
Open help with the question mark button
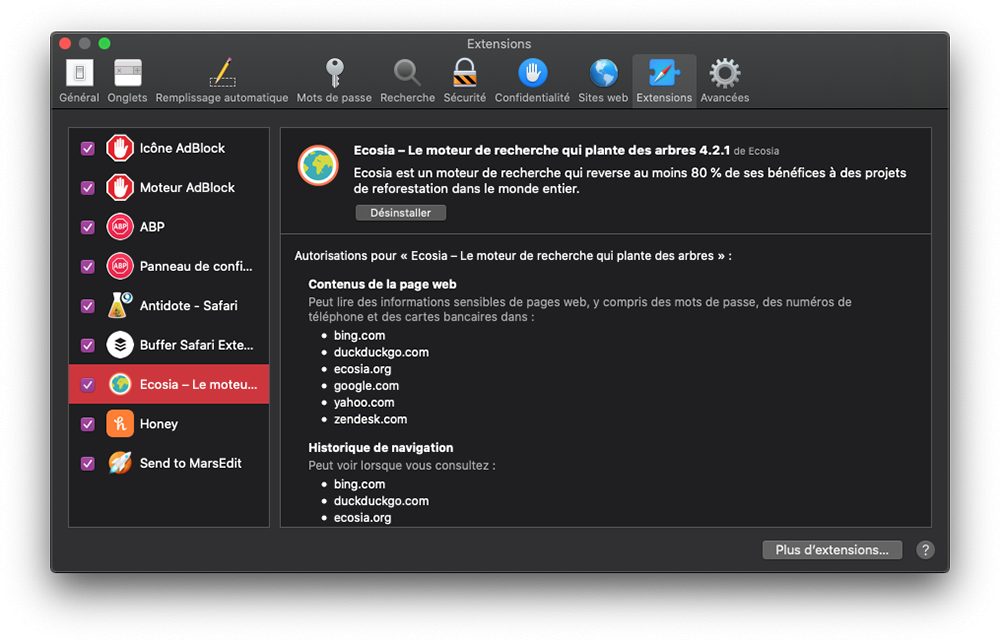pyautogui.click(x=925, y=550)
